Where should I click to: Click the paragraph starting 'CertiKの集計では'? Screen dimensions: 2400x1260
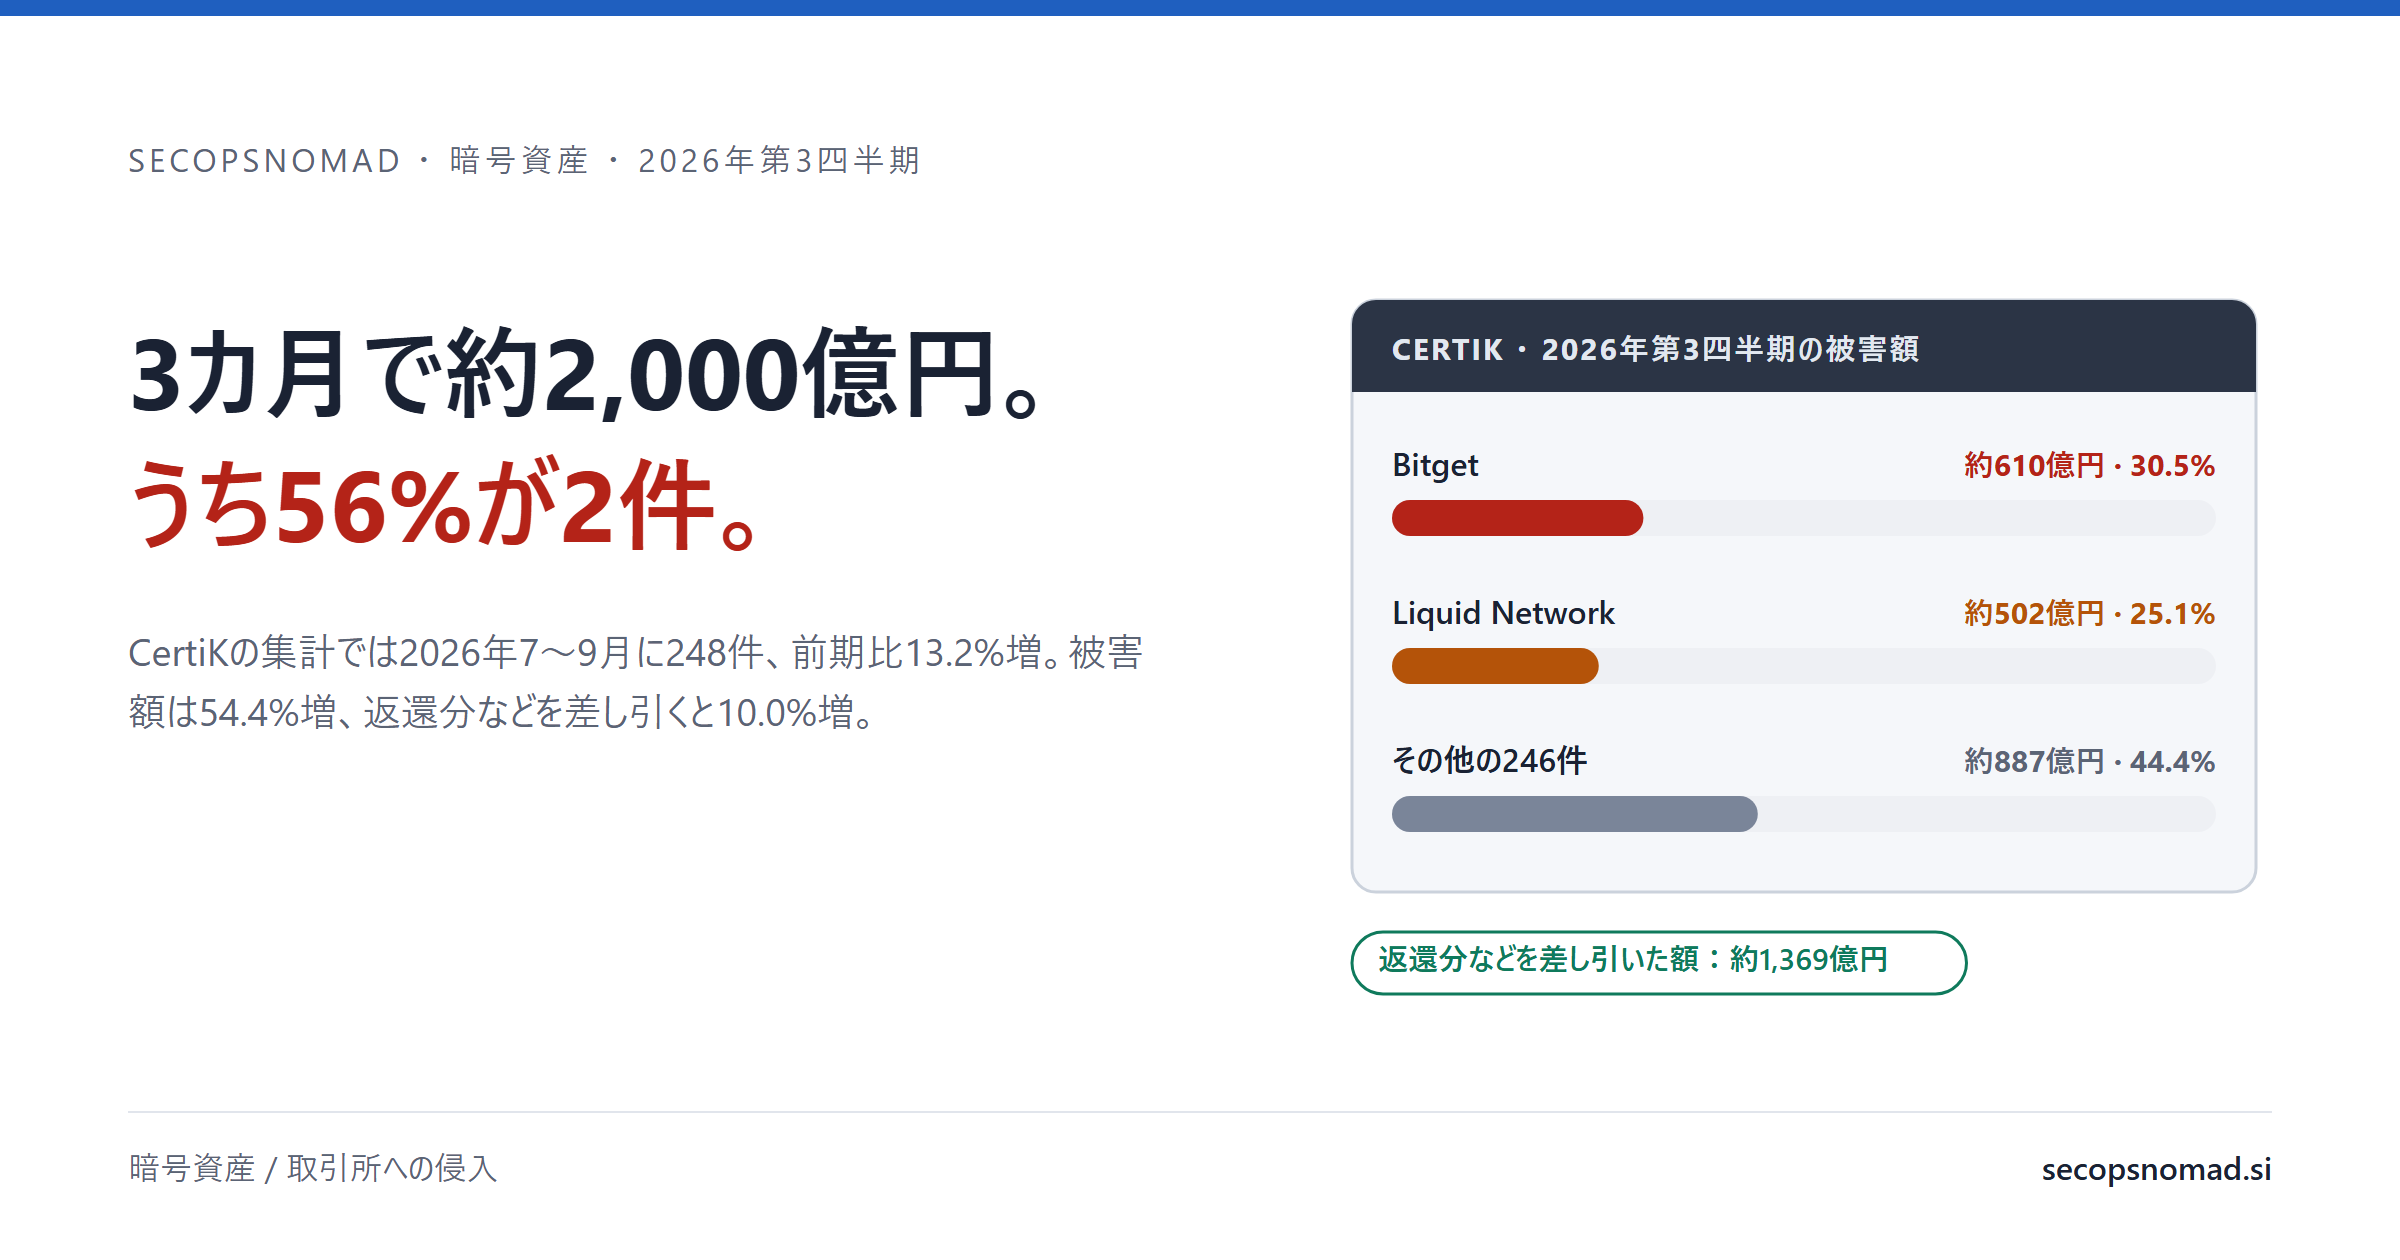tap(636, 682)
